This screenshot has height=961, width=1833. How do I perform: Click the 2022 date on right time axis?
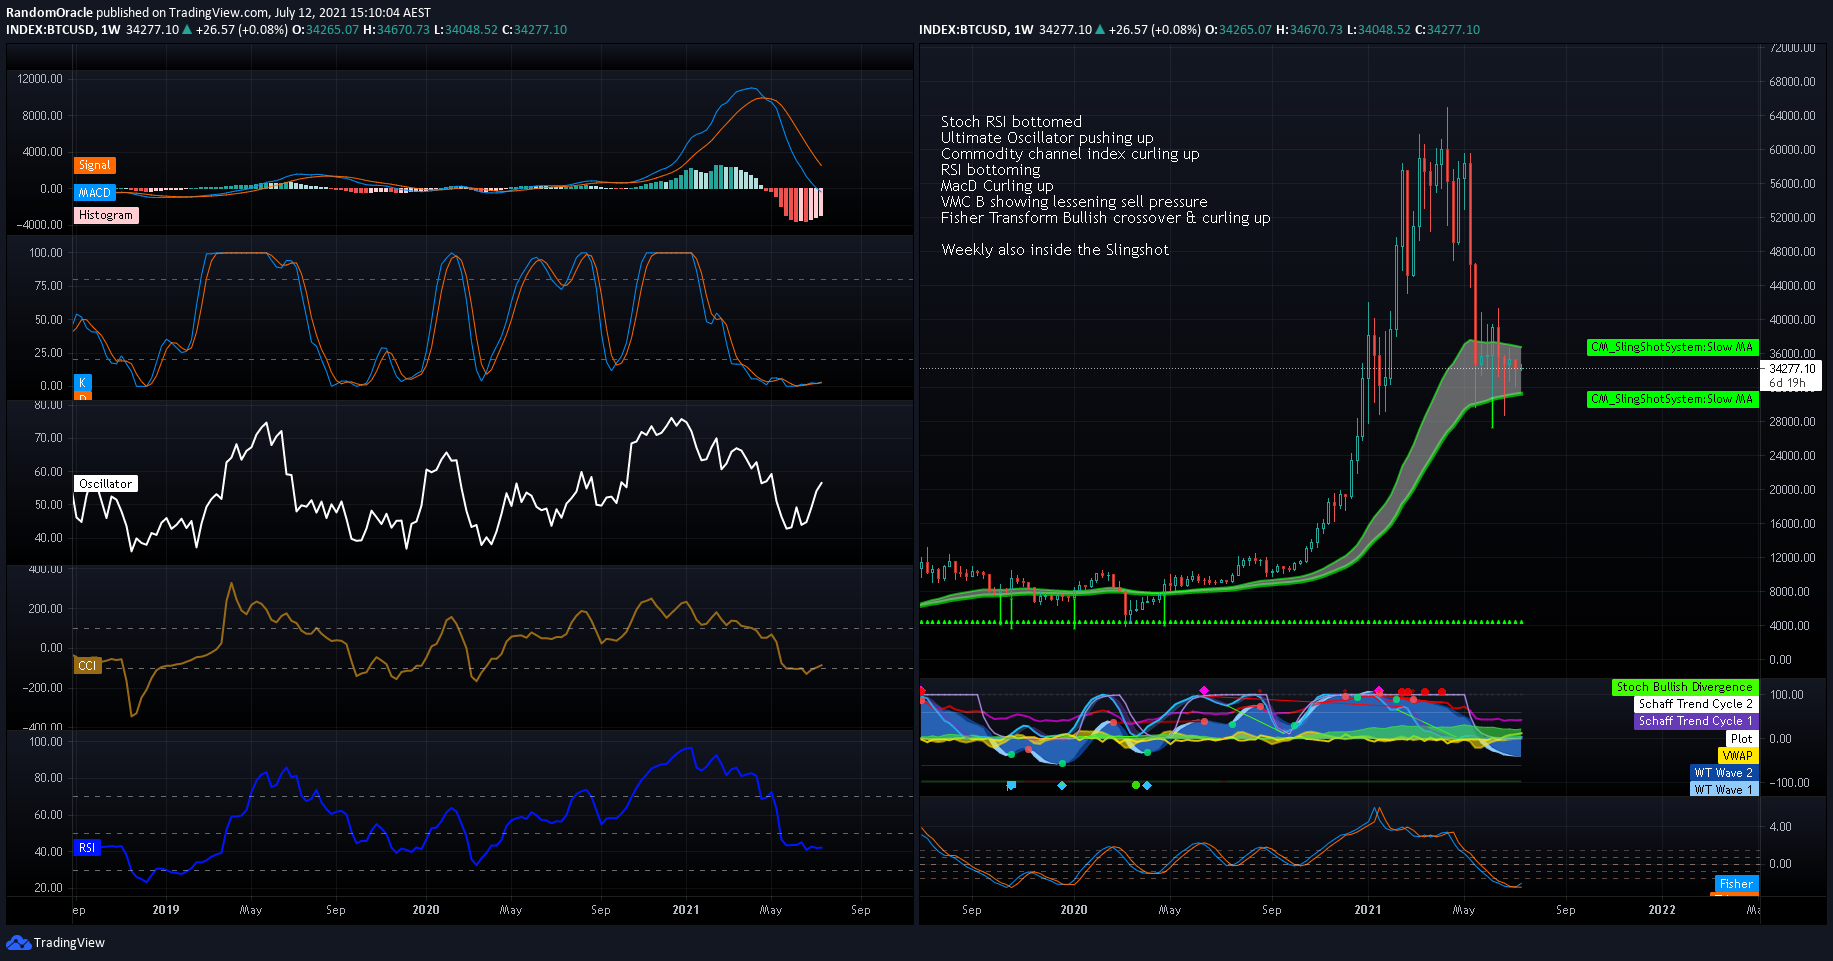(1662, 910)
